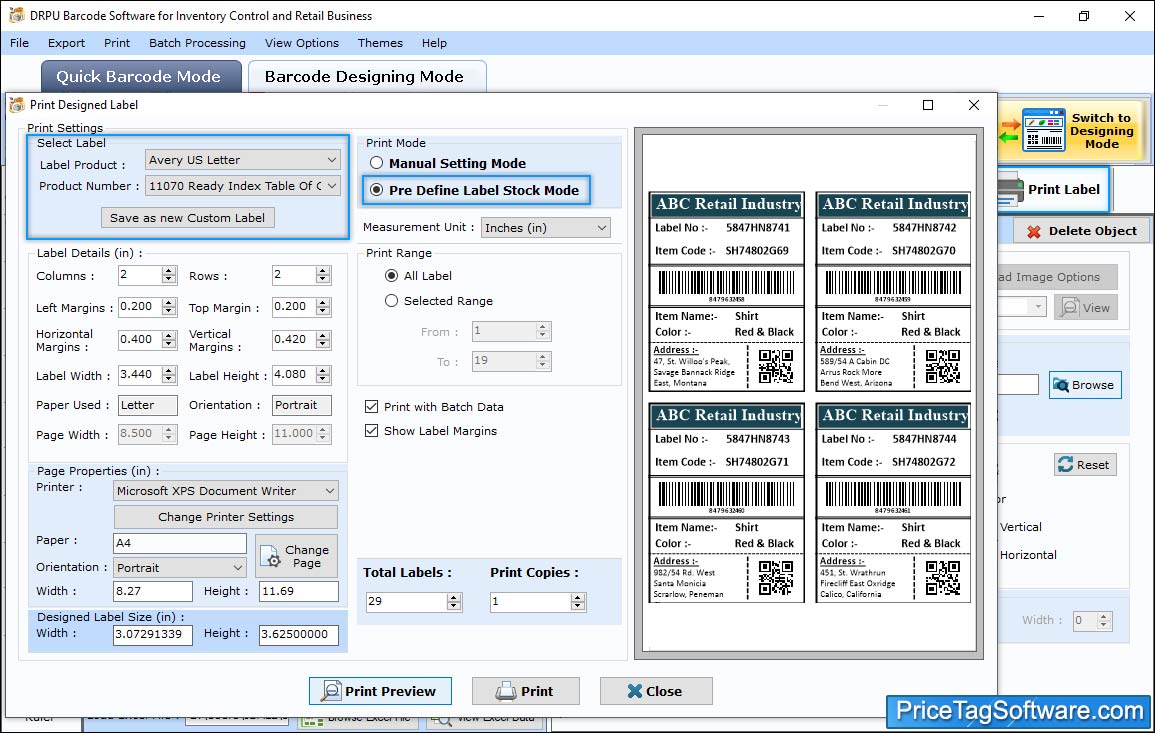1155x733 pixels.
Task: Maximize the Print Designed Label dialog
Action: point(928,105)
